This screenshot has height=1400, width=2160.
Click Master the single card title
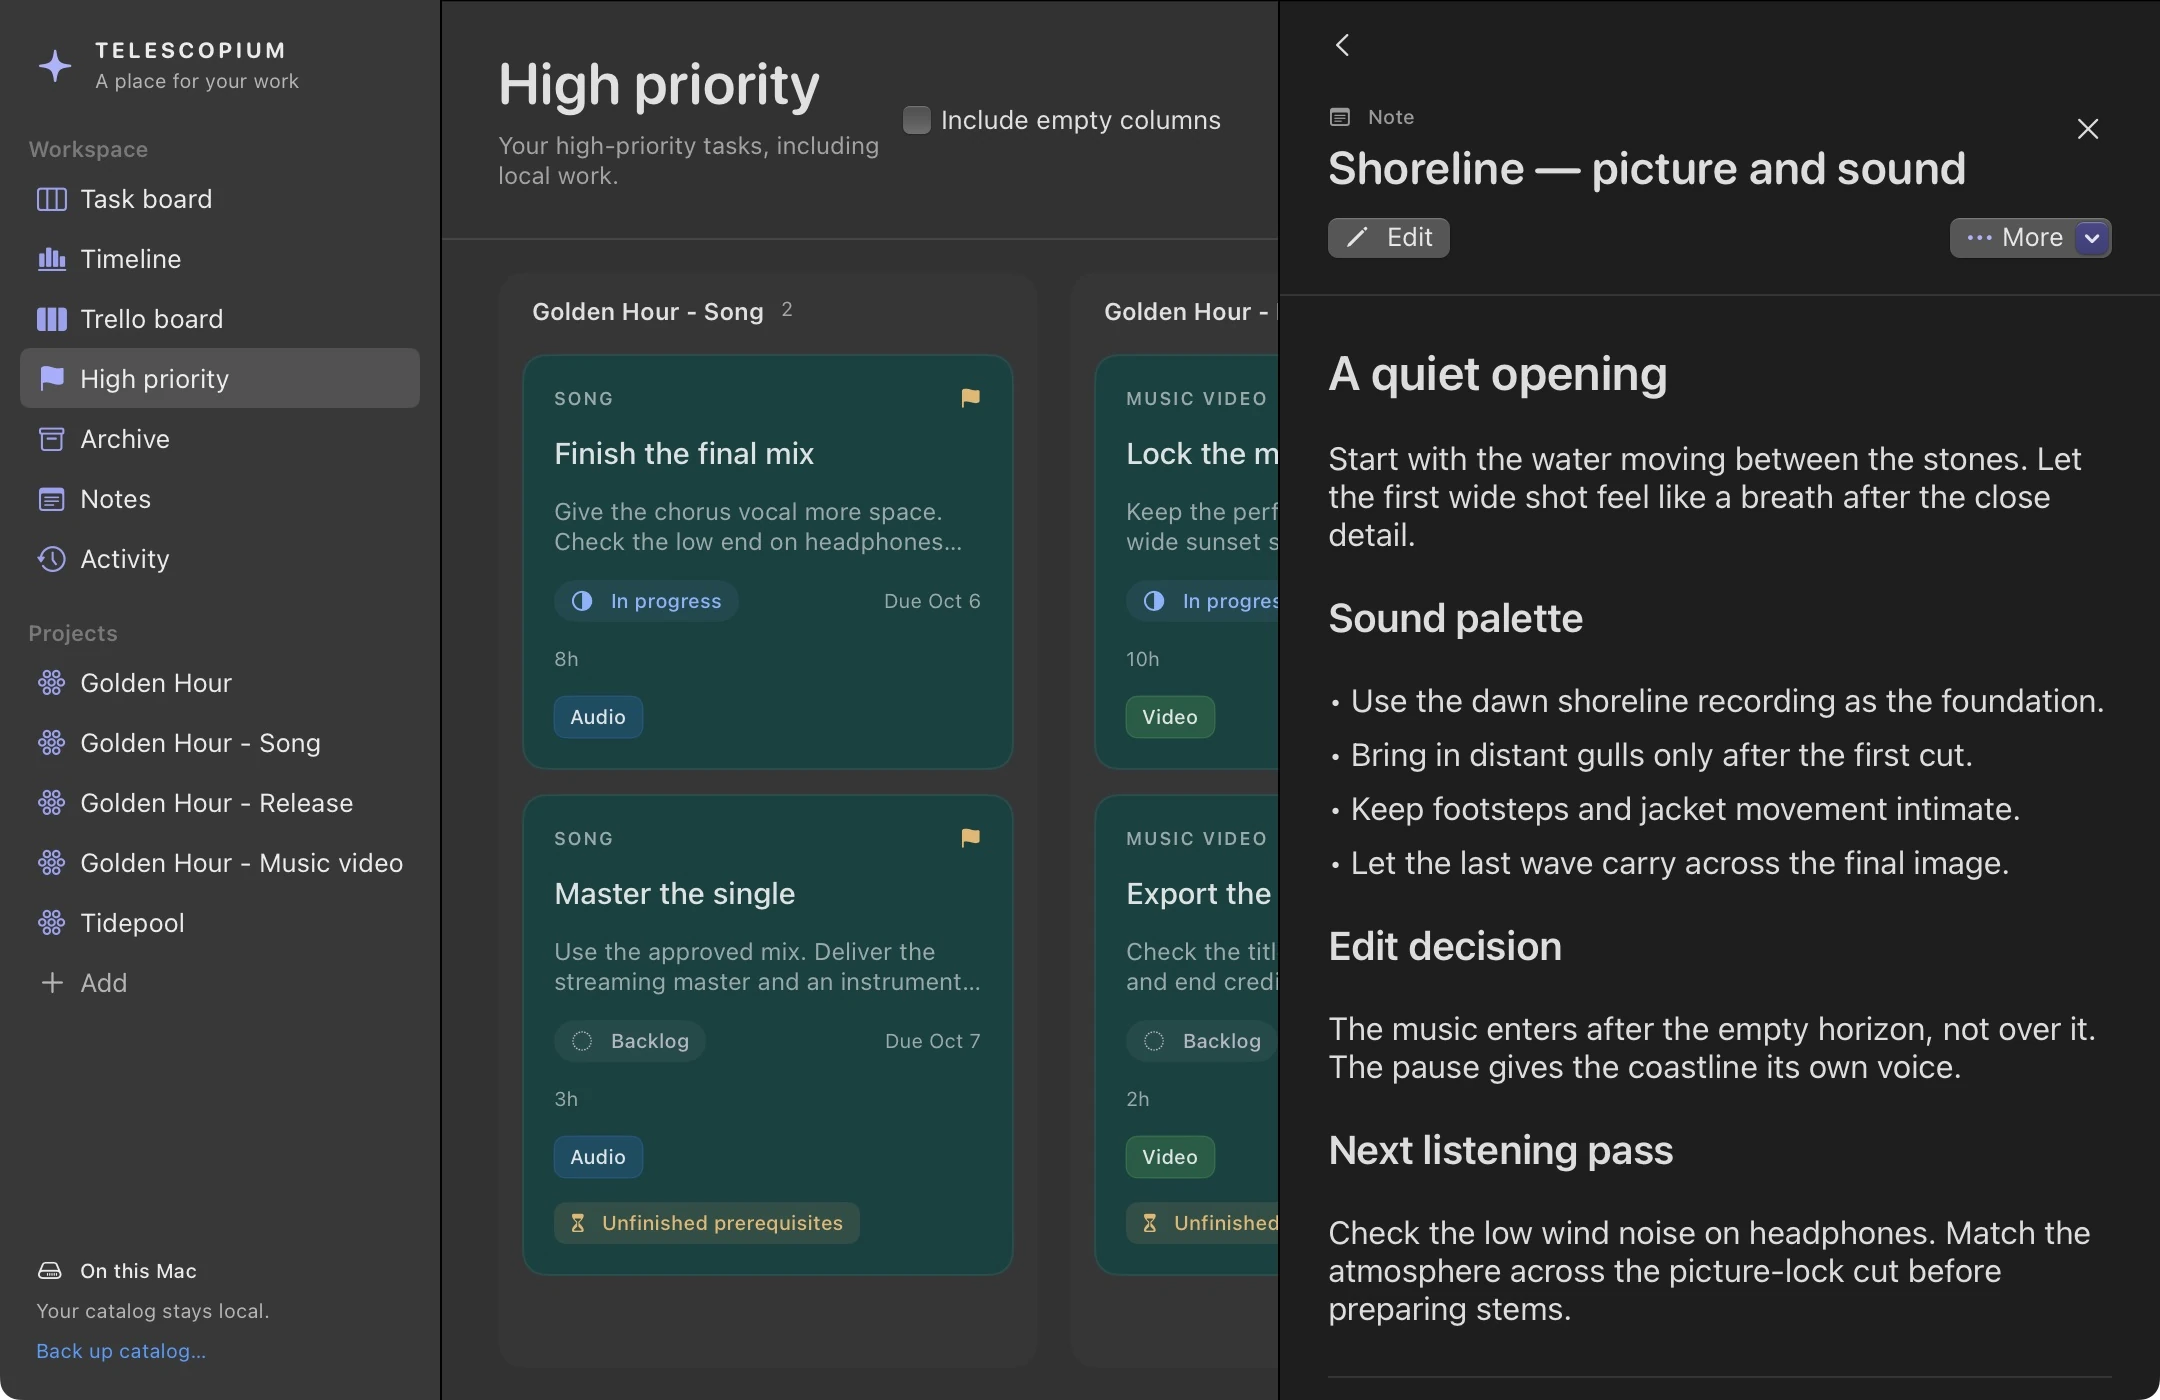pos(675,894)
